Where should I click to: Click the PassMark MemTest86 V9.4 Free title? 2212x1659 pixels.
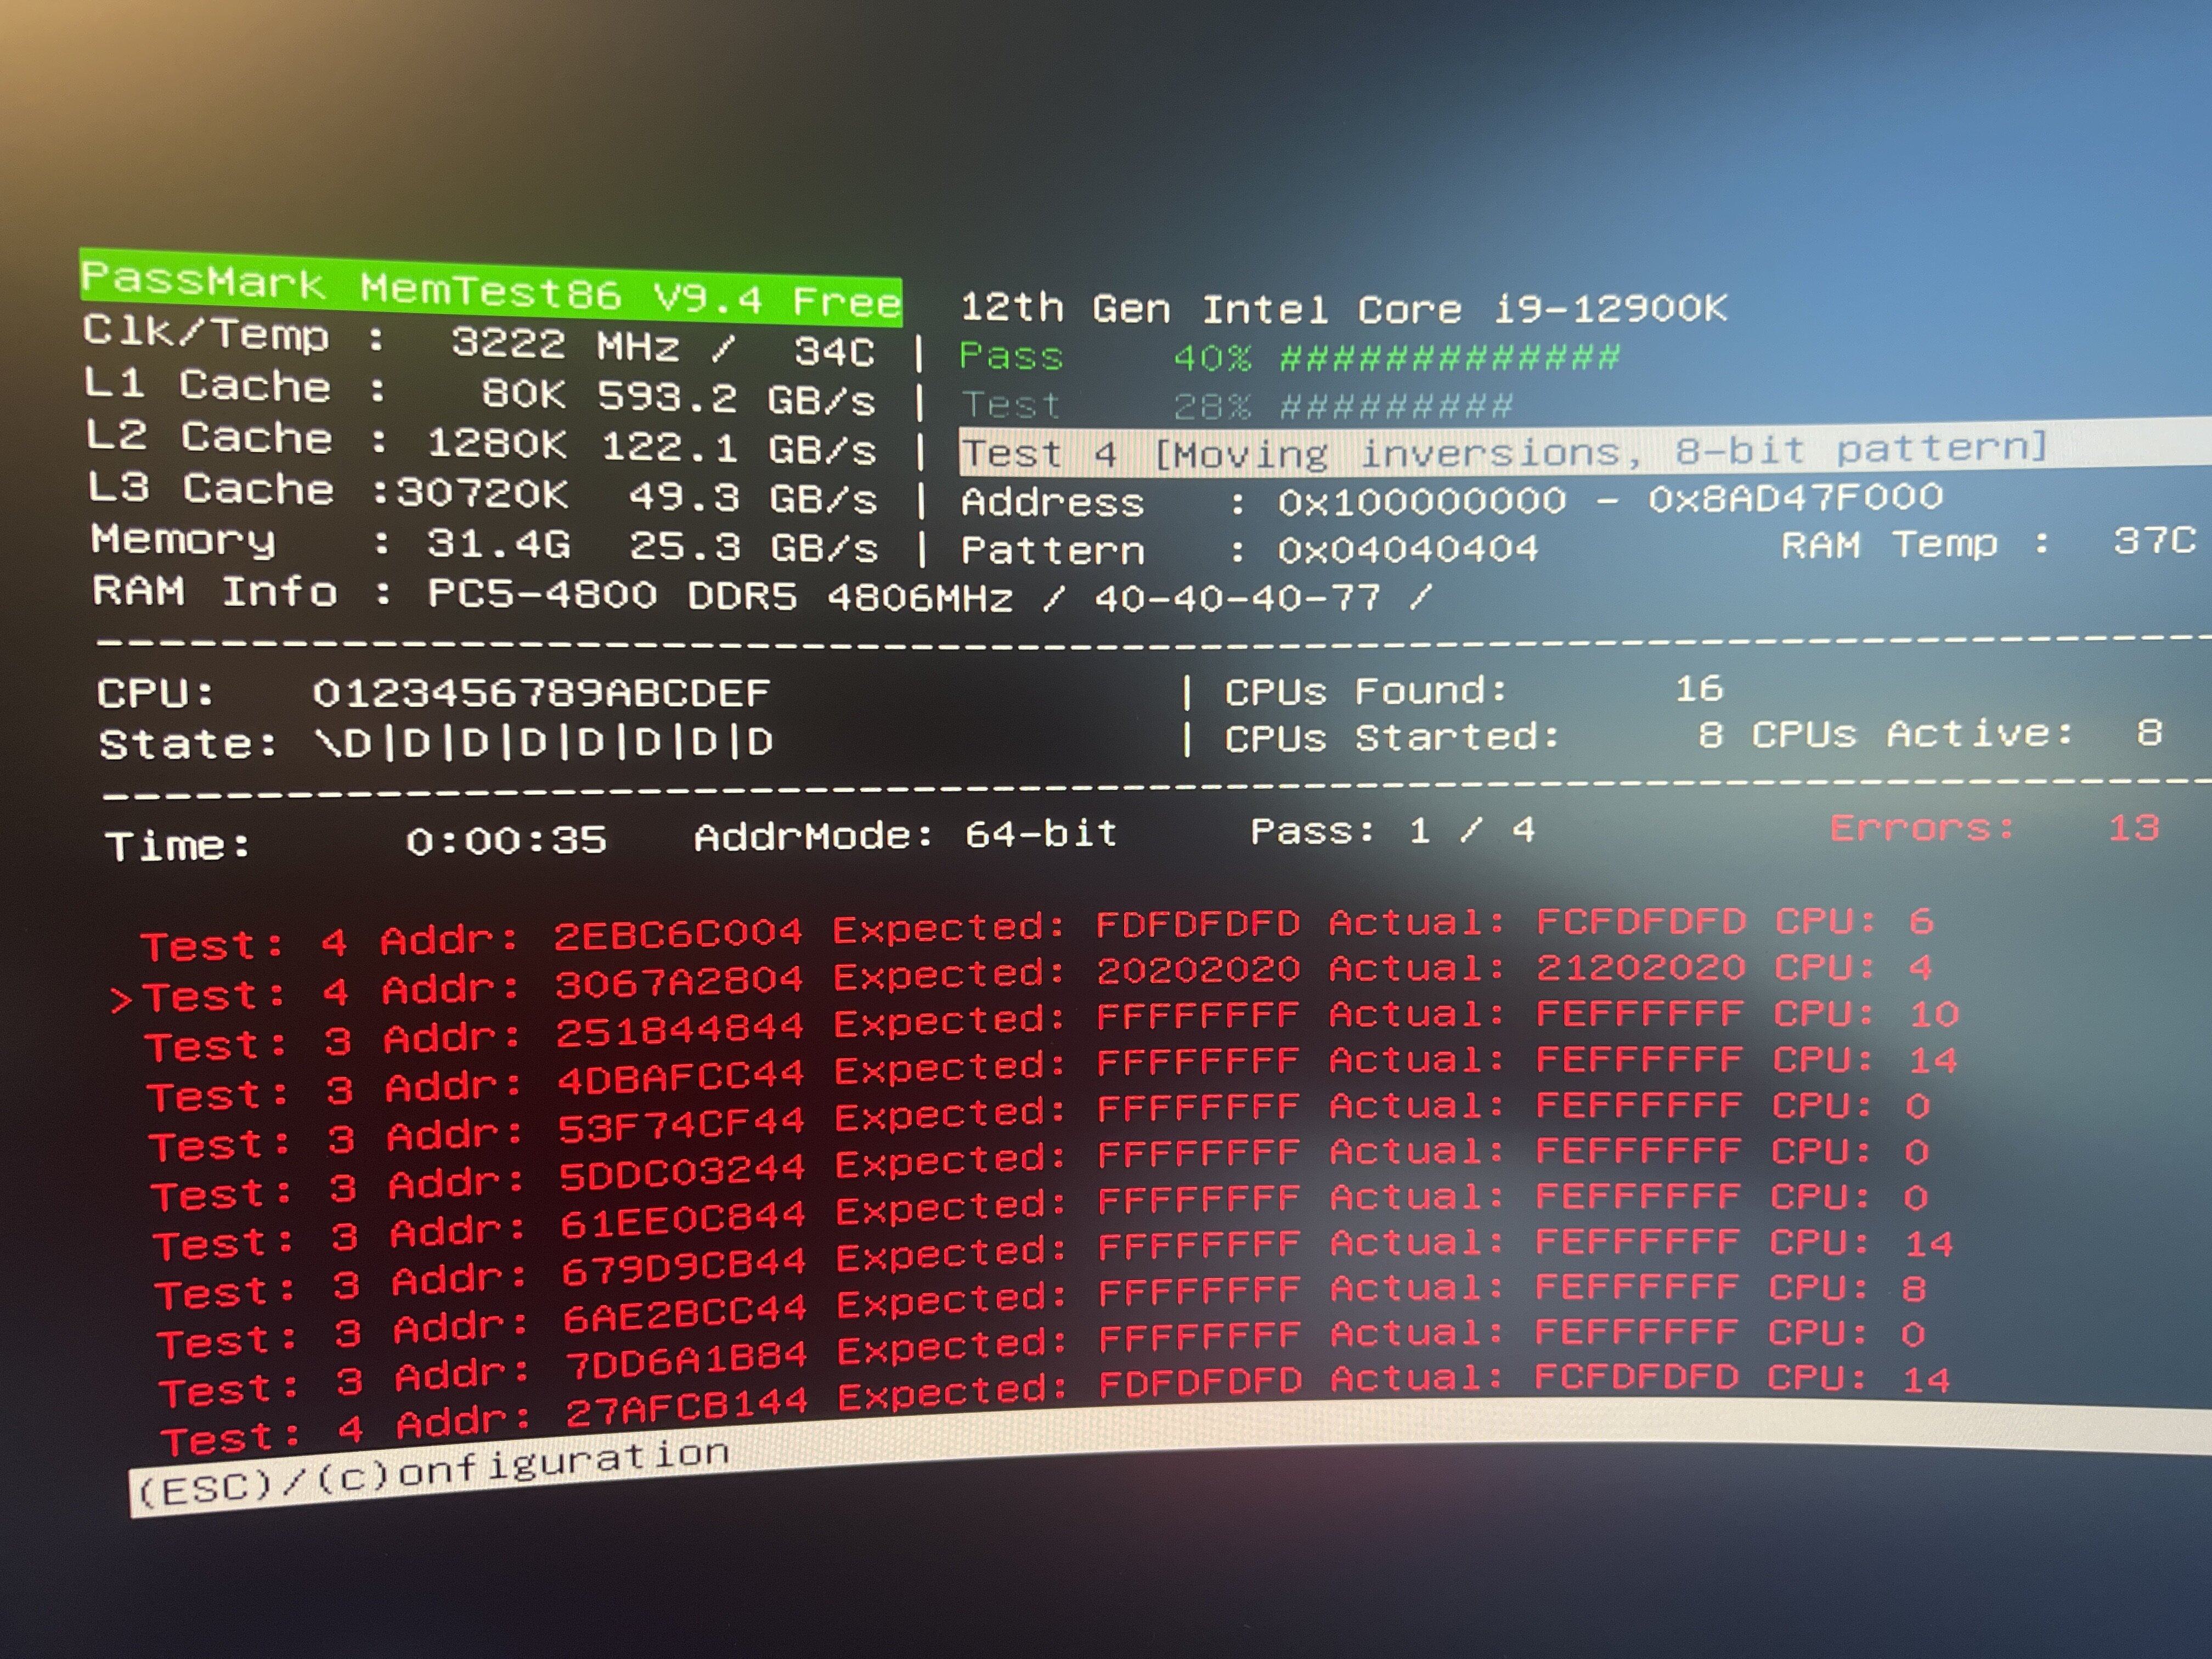[490, 288]
